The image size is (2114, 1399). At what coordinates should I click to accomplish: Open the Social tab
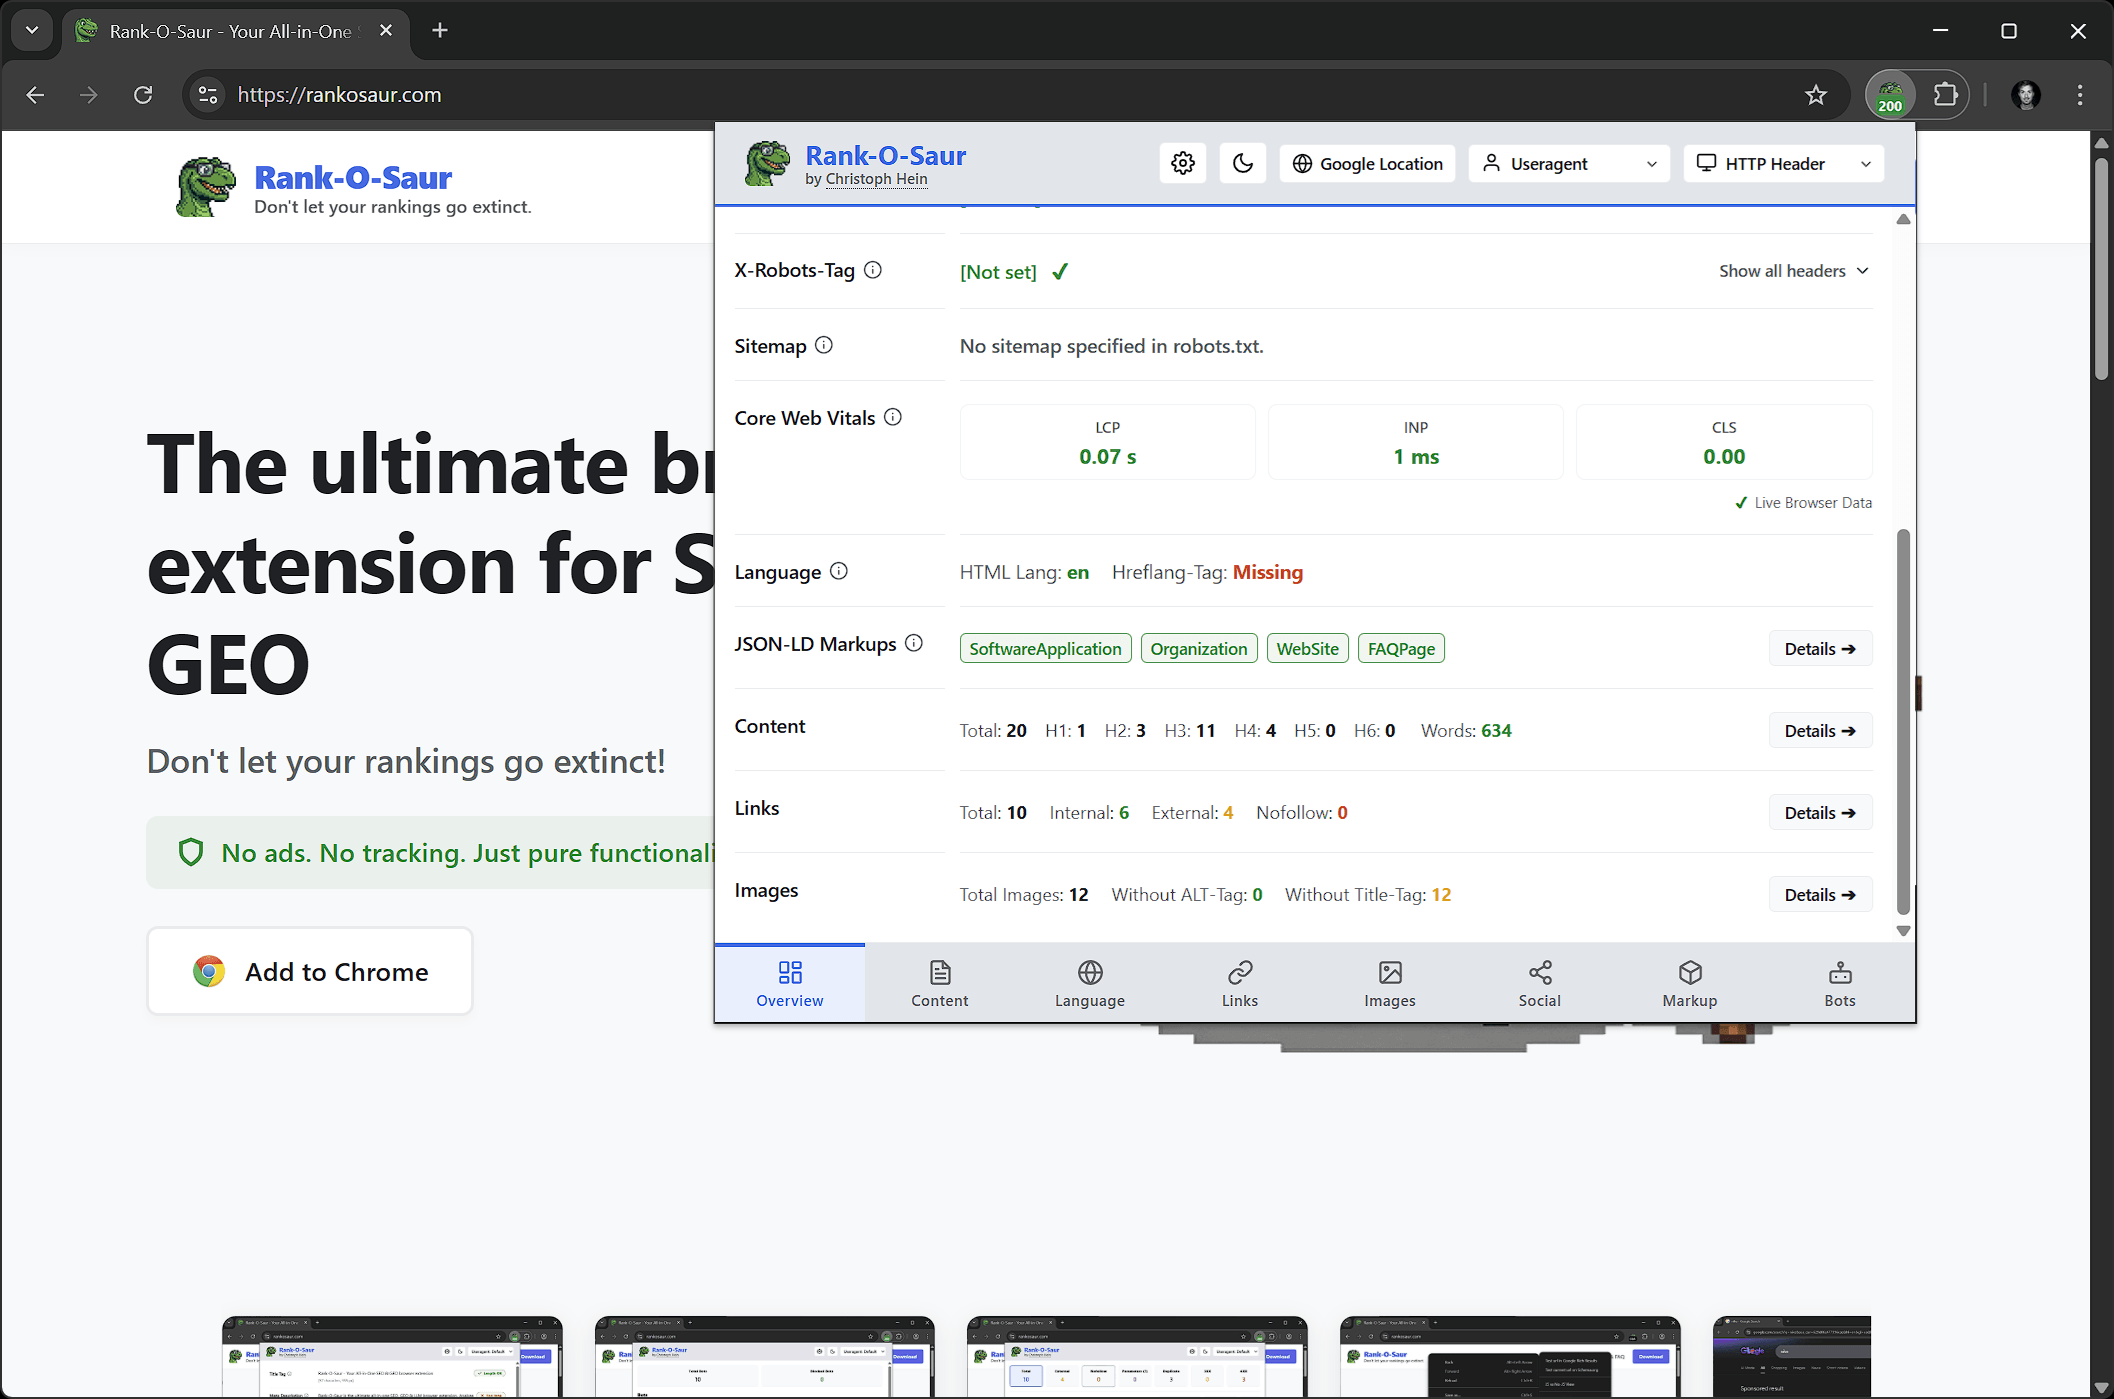1539,983
